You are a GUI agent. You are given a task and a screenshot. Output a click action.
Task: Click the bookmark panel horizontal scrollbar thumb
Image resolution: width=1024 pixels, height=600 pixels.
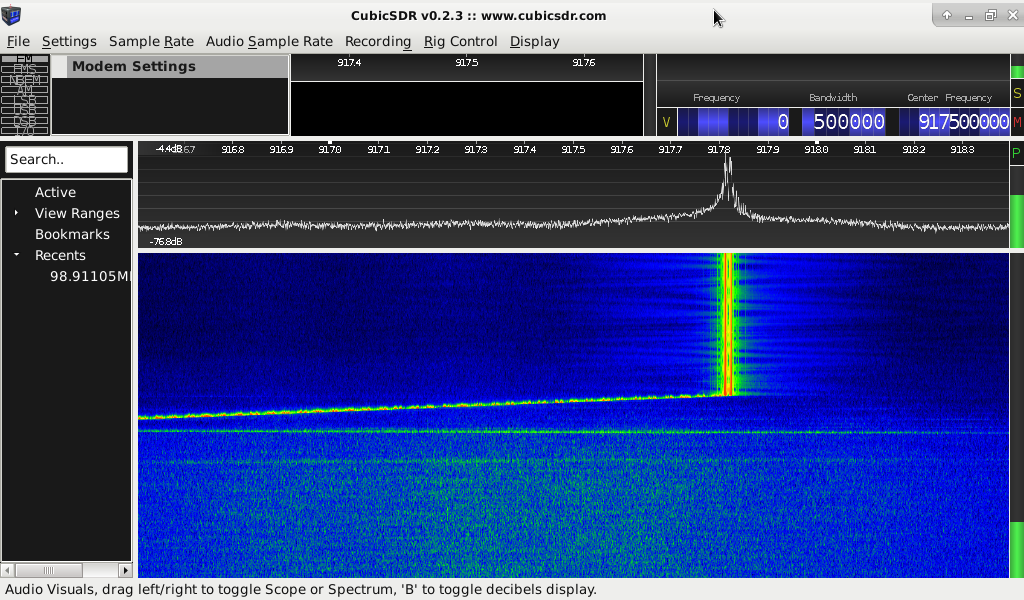point(49,570)
